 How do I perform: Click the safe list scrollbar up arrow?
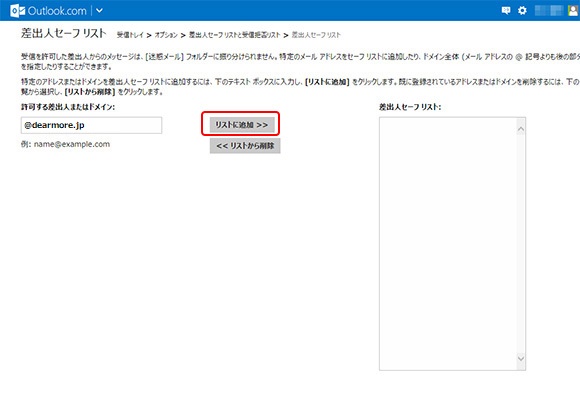pyautogui.click(x=521, y=129)
